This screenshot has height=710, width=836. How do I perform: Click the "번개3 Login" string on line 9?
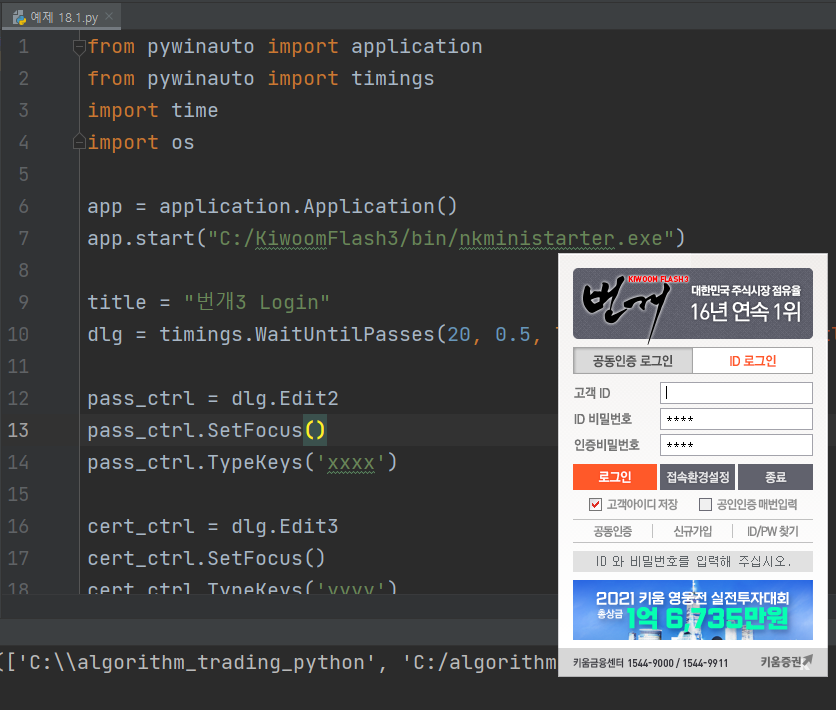pos(256,302)
